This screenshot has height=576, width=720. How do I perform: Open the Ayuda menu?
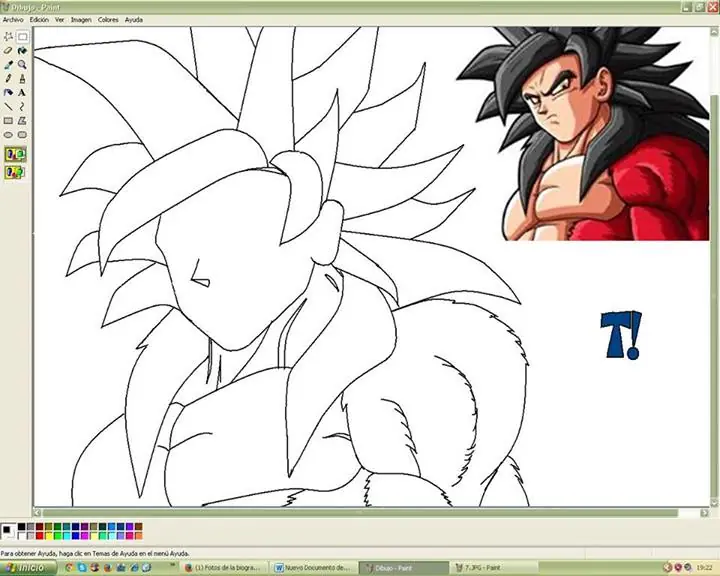coord(134,20)
